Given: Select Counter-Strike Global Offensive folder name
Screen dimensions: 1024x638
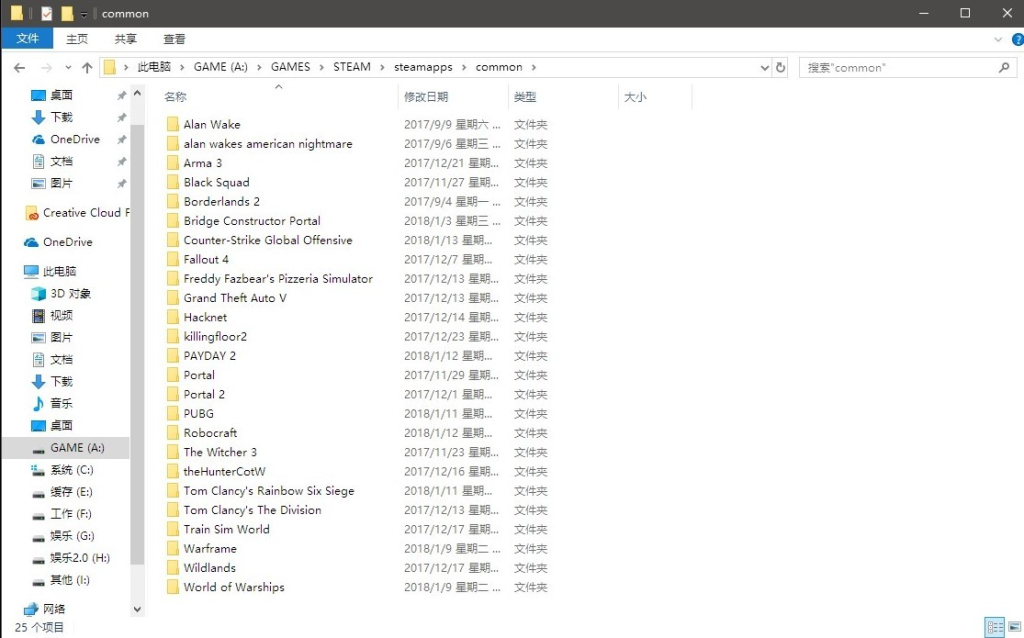Looking at the screenshot, I should pyautogui.click(x=268, y=240).
